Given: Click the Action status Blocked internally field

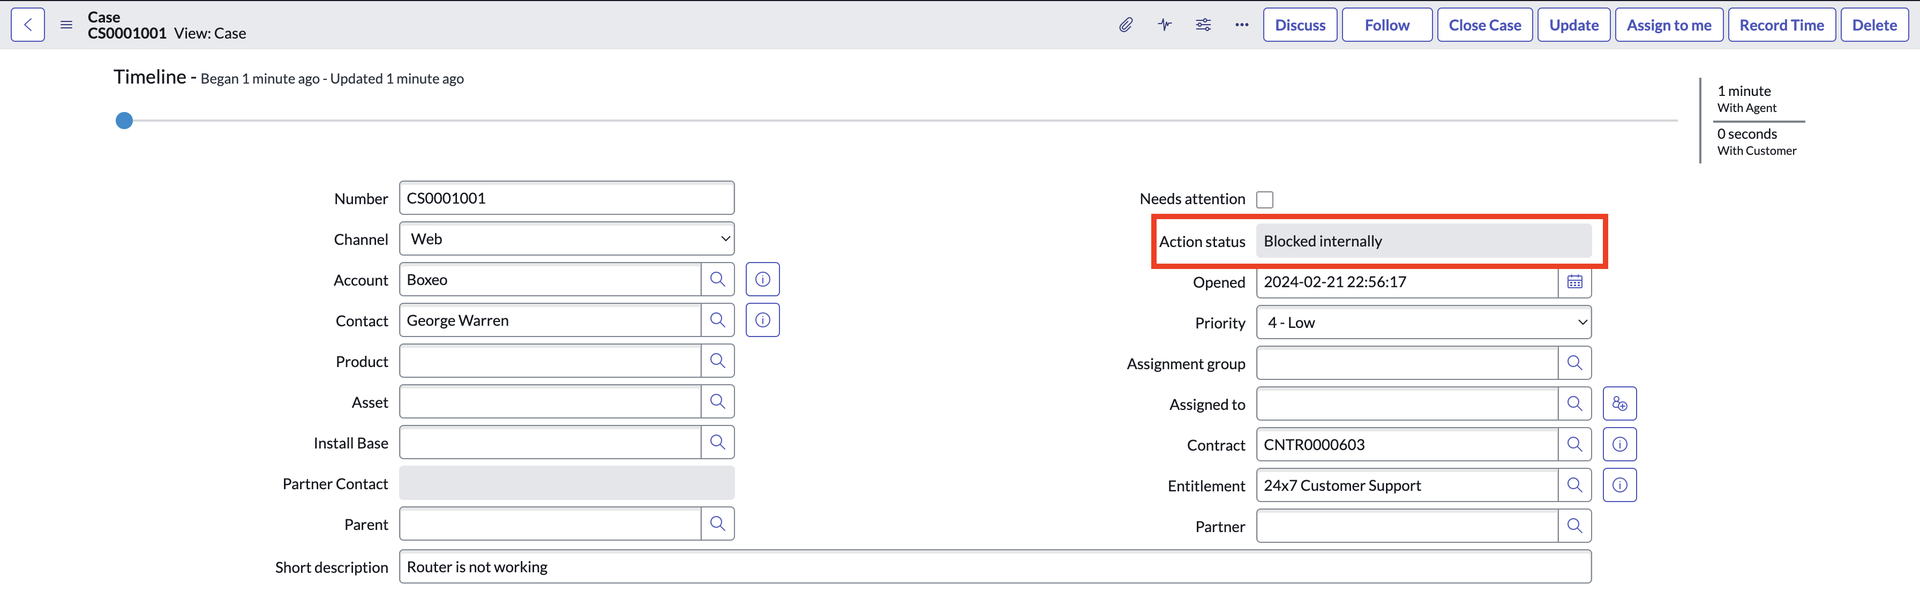Looking at the screenshot, I should (x=1424, y=241).
